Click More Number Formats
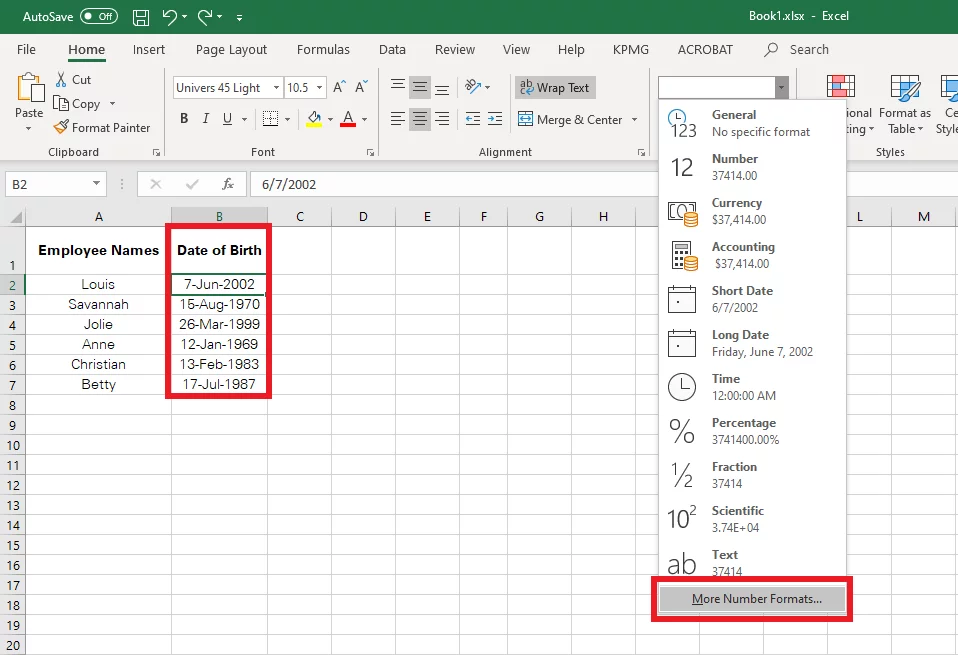The image size is (958, 655). pos(752,598)
